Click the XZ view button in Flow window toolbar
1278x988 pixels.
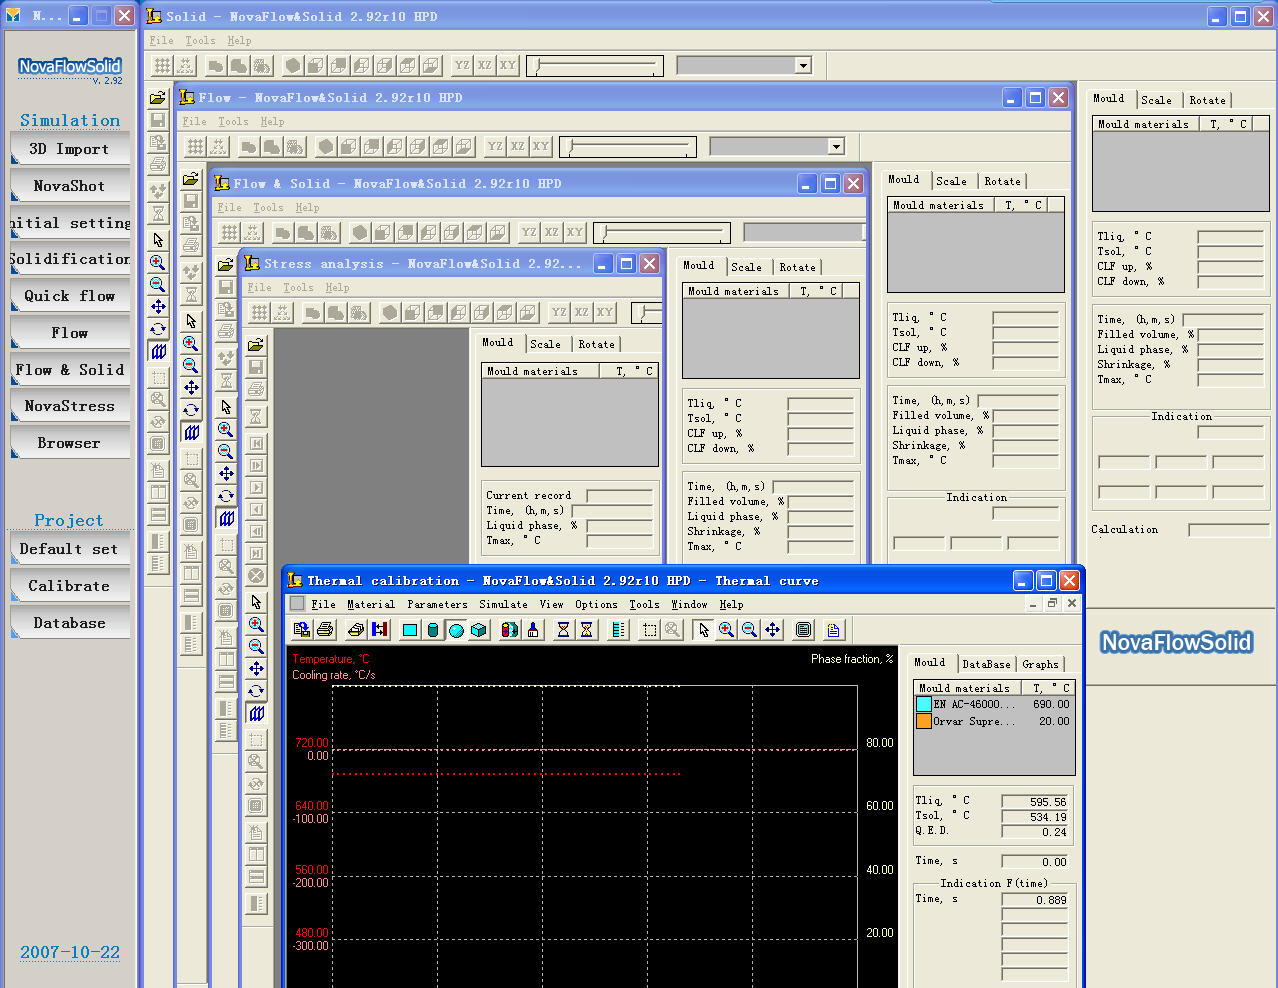[518, 146]
